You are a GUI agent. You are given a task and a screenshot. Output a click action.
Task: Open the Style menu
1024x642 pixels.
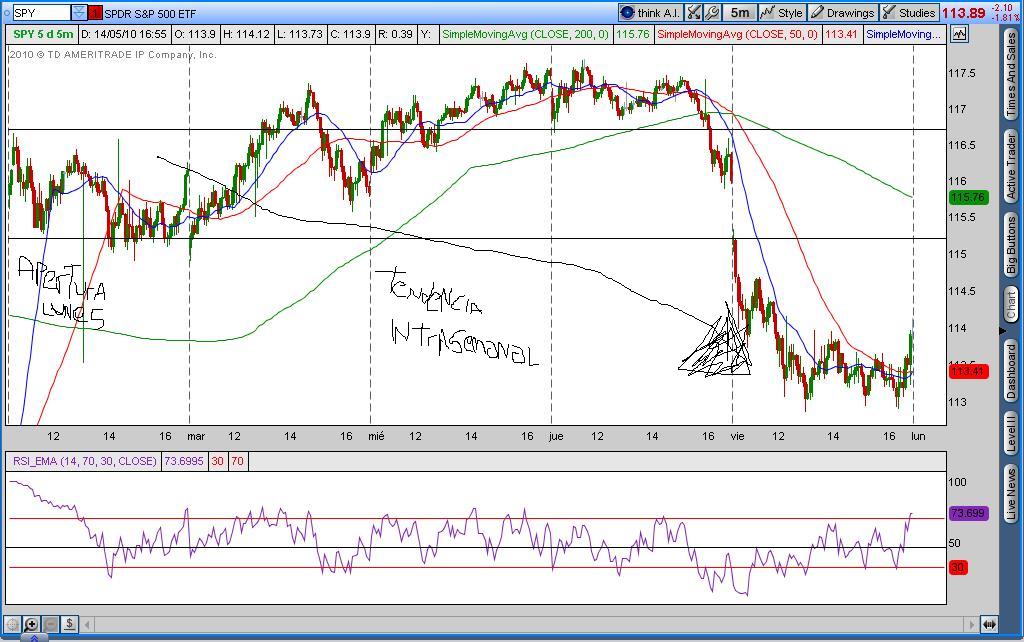tap(781, 13)
